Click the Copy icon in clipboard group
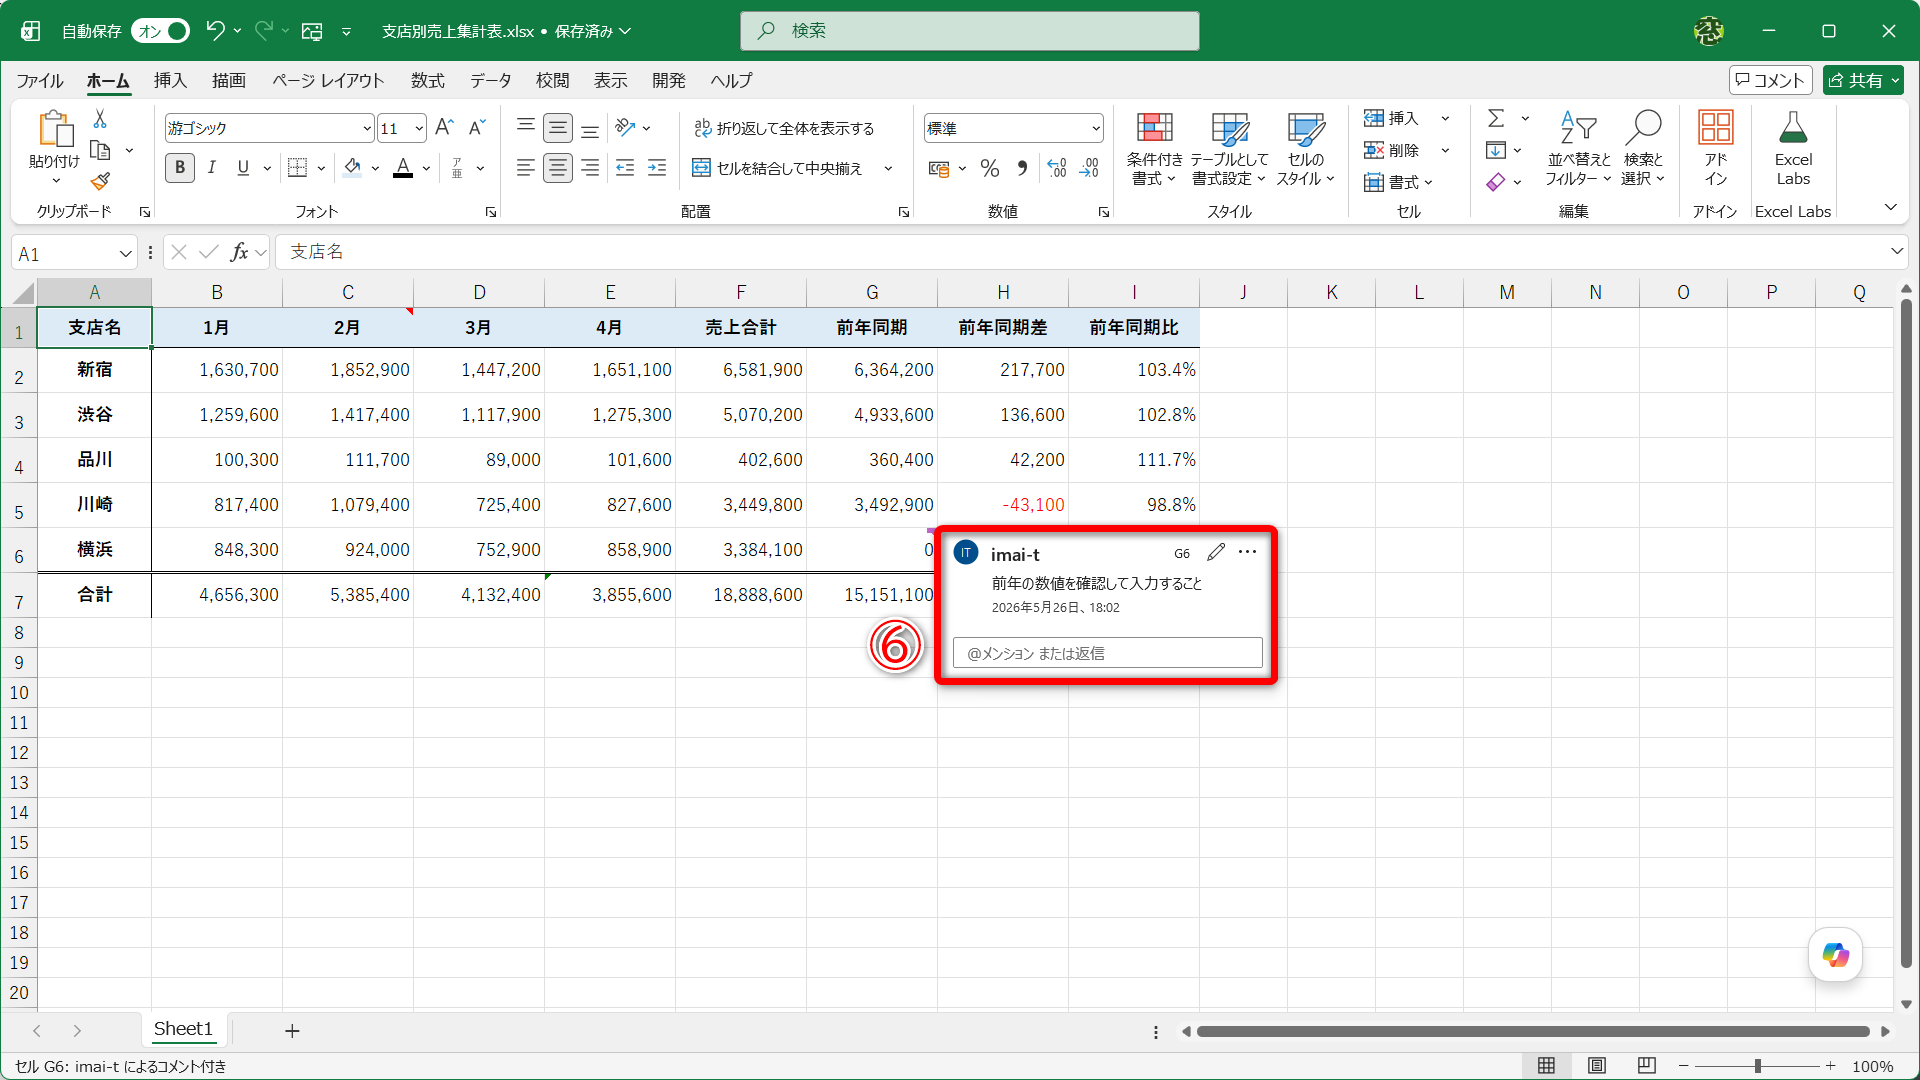Image resolution: width=1920 pixels, height=1080 pixels. coord(100,150)
